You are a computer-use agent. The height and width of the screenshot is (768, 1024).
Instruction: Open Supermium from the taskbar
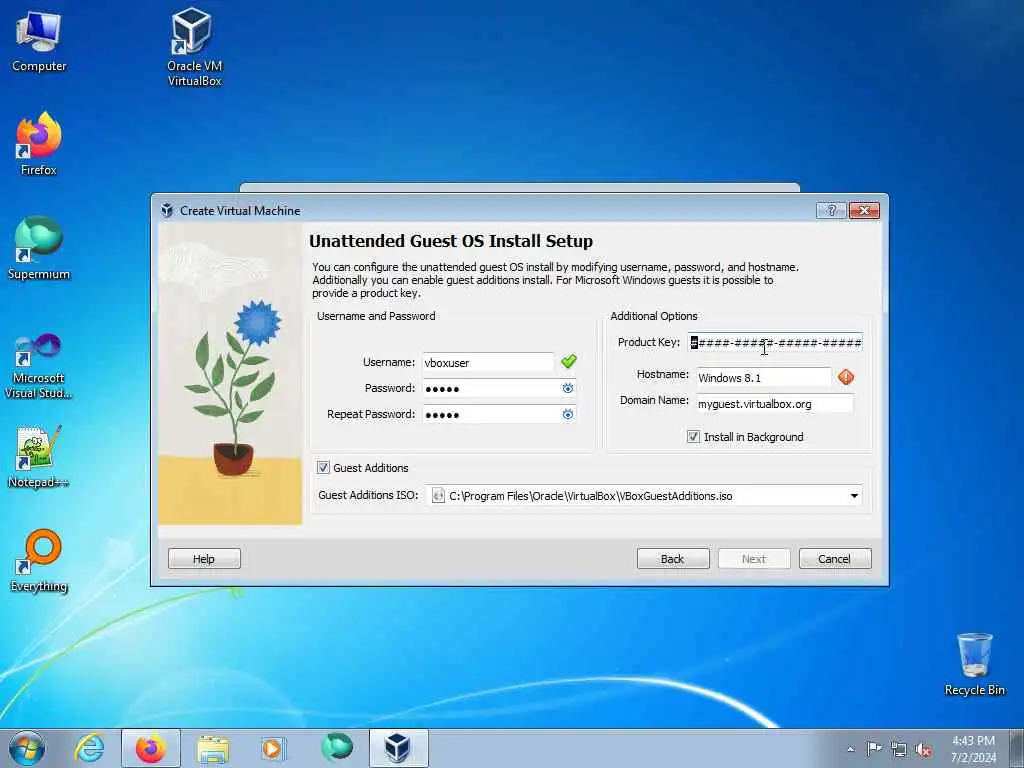coord(337,747)
